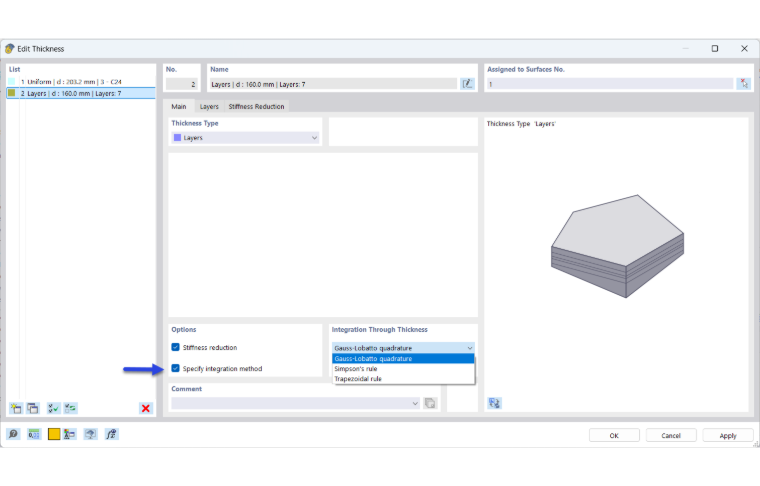Click the No. field showing 2
Viewport: 760px width, 486px height.
tap(182, 84)
